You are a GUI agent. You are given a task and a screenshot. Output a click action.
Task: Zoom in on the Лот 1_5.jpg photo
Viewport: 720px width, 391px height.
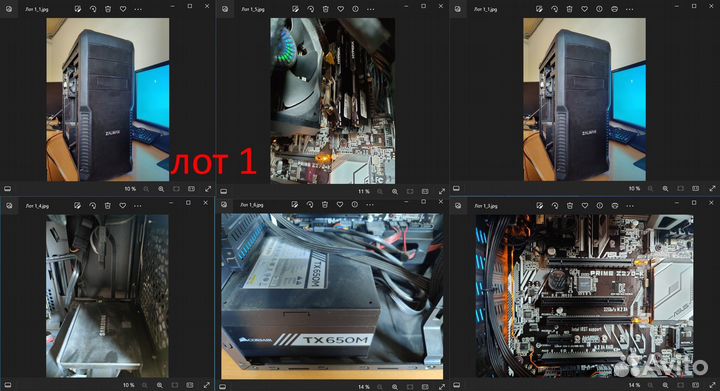point(395,191)
